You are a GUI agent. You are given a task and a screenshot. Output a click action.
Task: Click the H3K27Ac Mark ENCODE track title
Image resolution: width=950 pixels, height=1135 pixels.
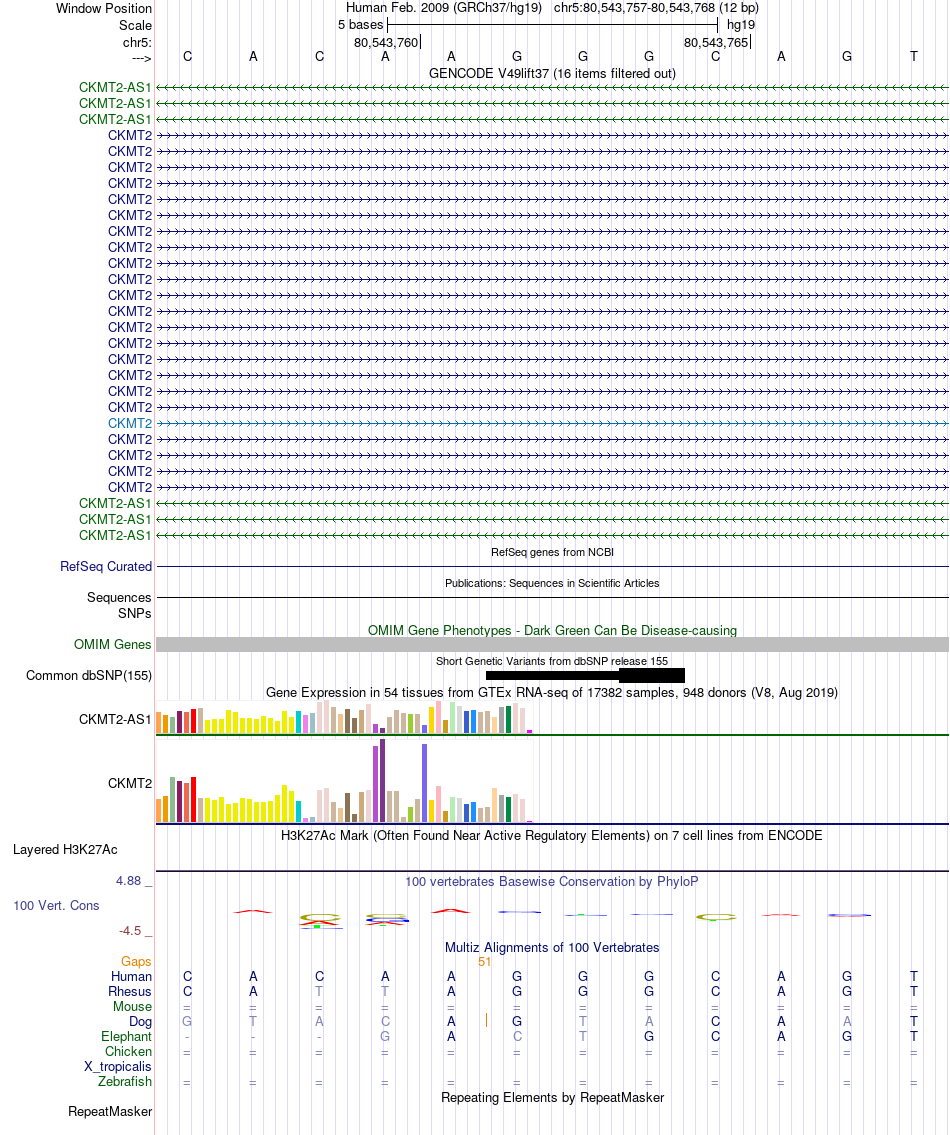[552, 835]
